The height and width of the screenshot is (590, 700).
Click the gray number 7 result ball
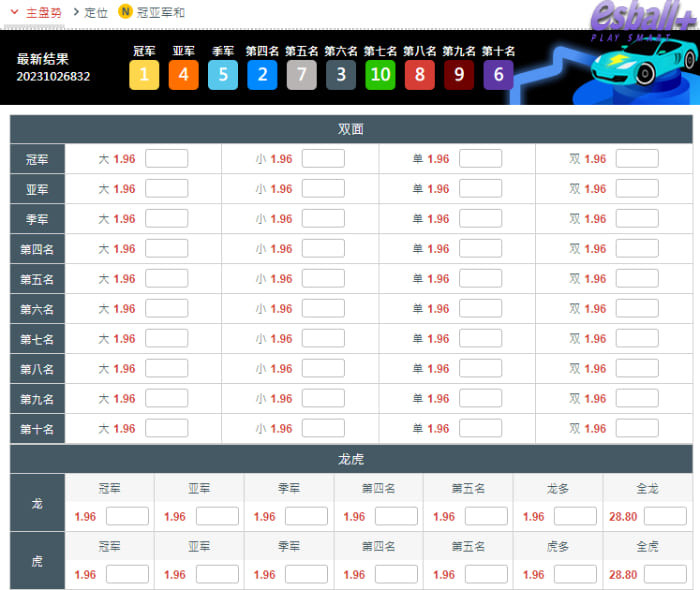tap(301, 75)
